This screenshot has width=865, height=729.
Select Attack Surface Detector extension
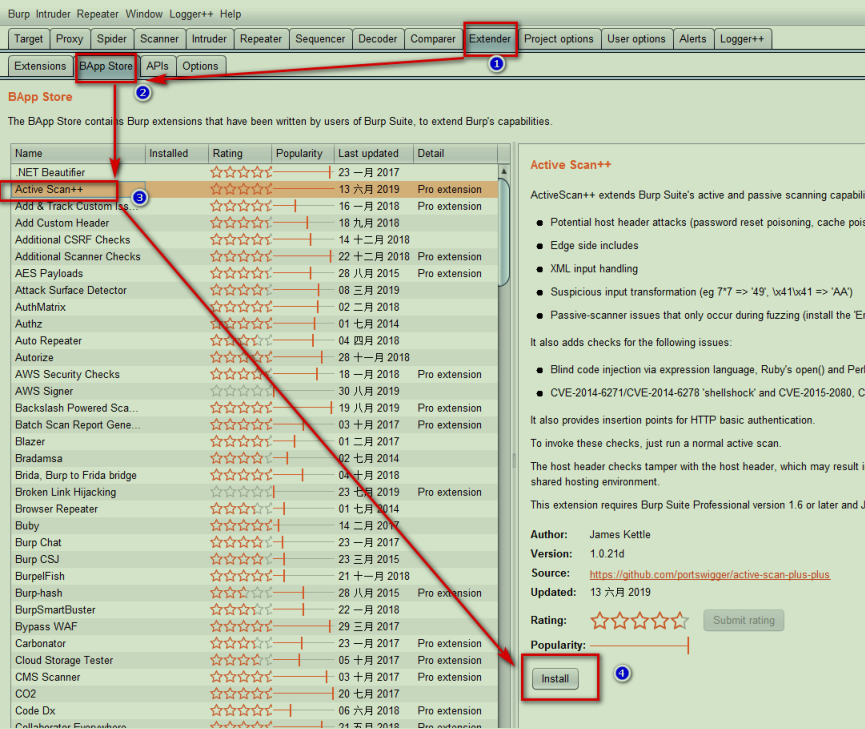pyautogui.click(x=254, y=290)
